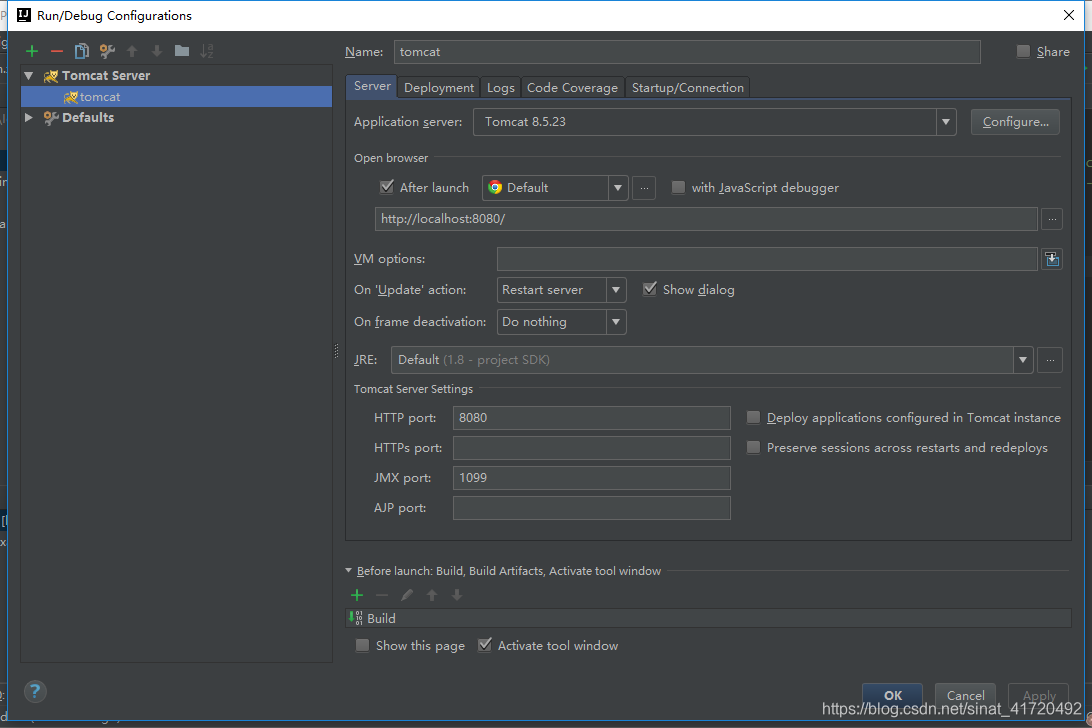The height and width of the screenshot is (728, 1092).
Task: Click the localhost URL input field
Action: (706, 219)
